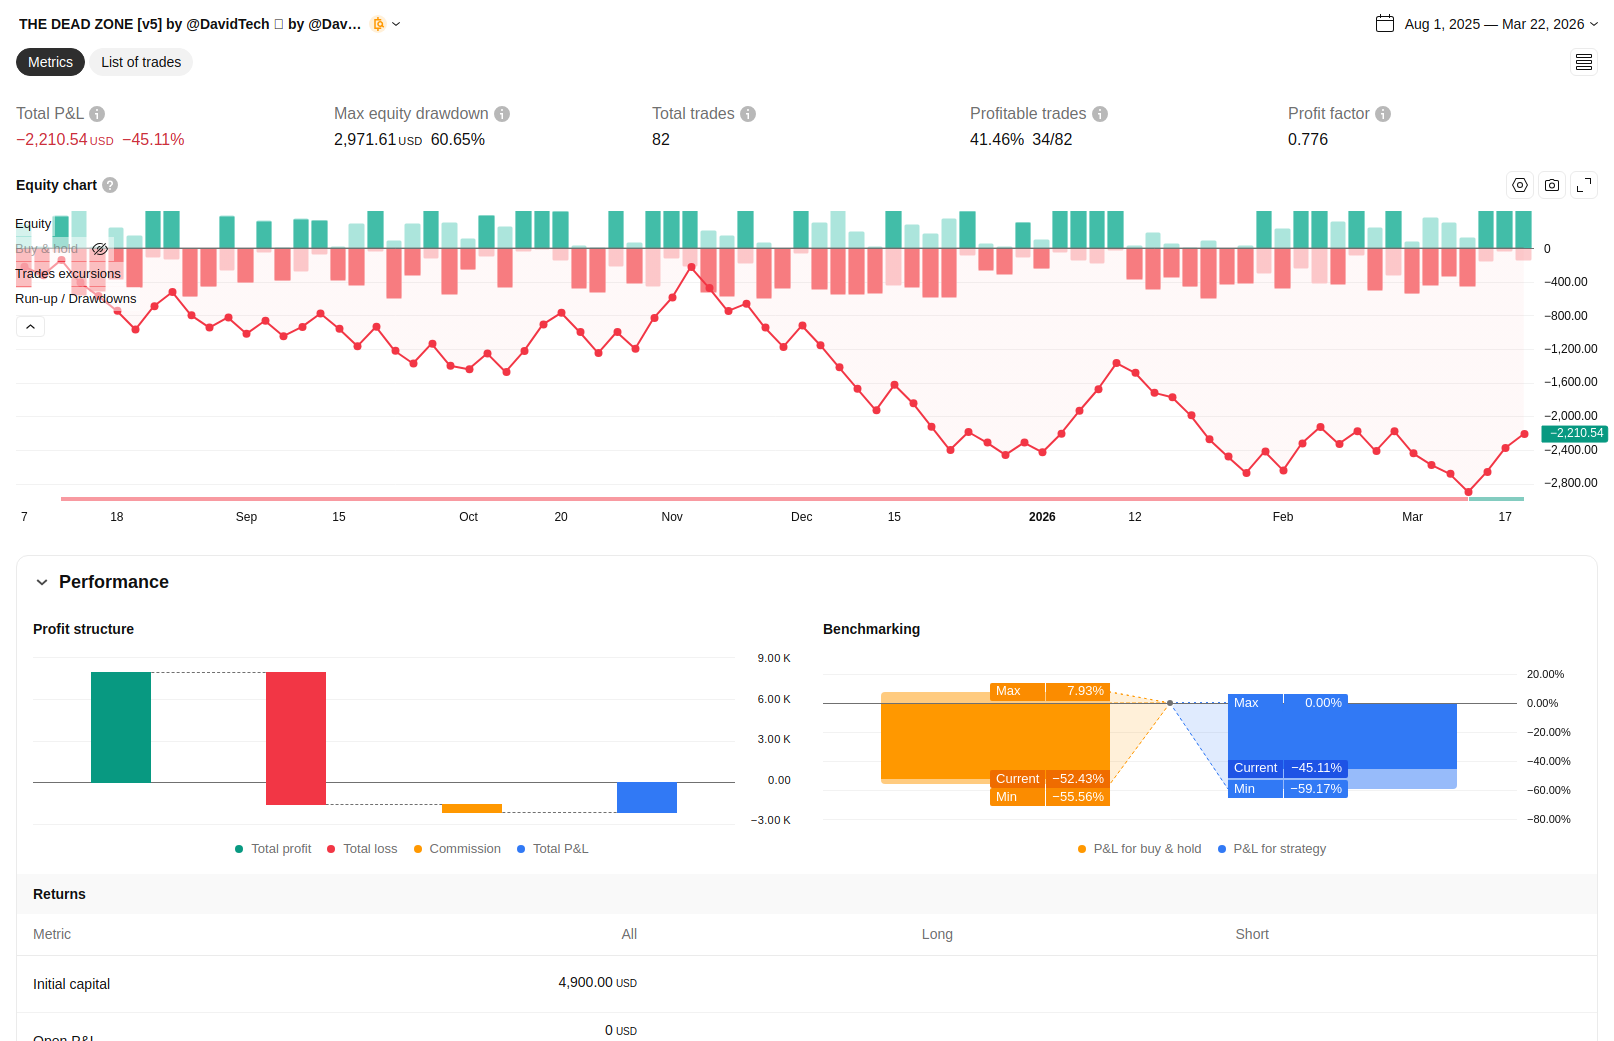Switch to the List of trades tab
The width and height of the screenshot is (1614, 1041).
pyautogui.click(x=141, y=62)
